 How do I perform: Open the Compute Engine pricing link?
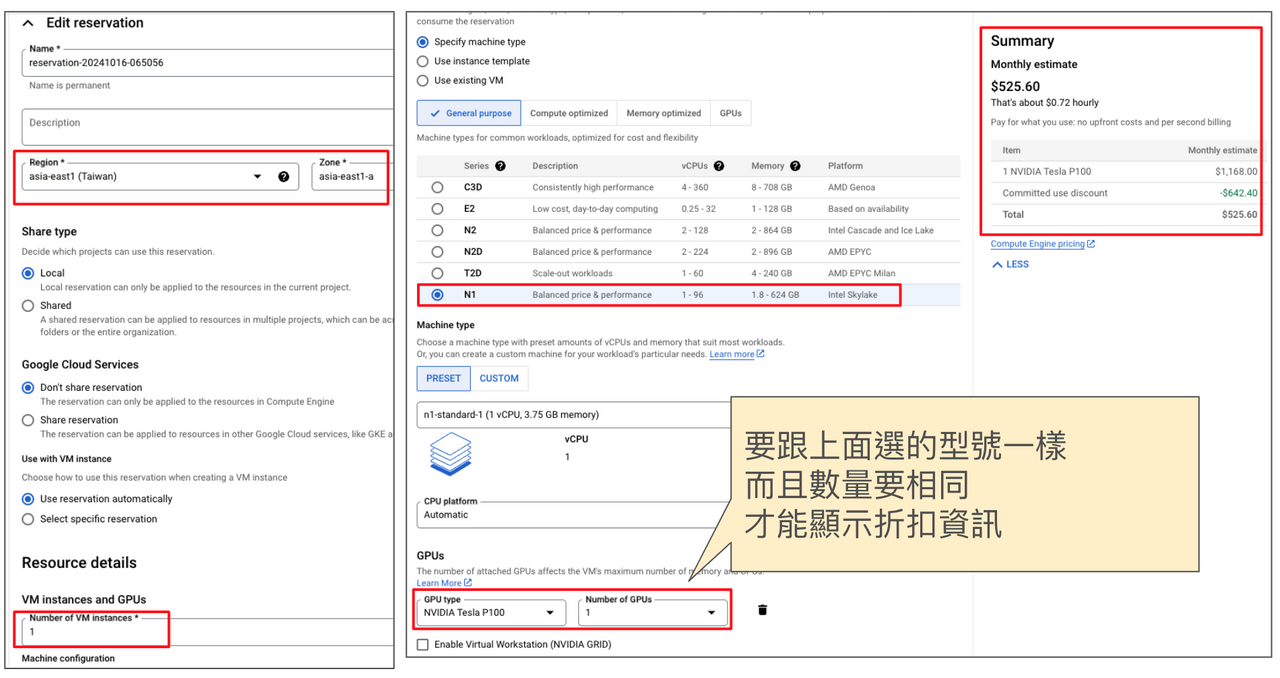click(x=1040, y=243)
